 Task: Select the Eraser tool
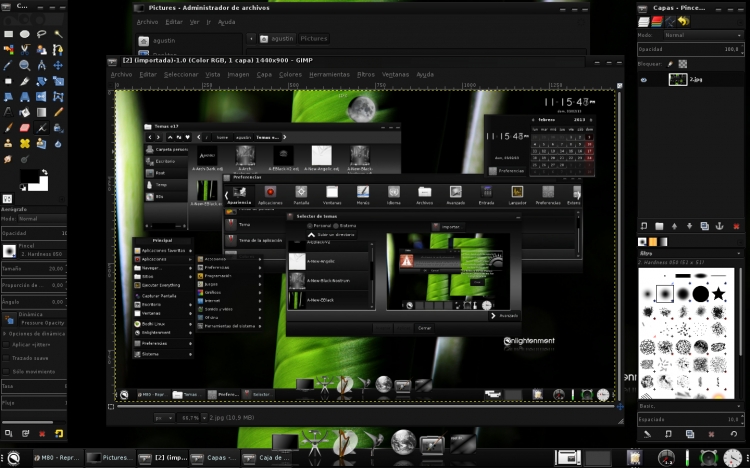pos(25,128)
